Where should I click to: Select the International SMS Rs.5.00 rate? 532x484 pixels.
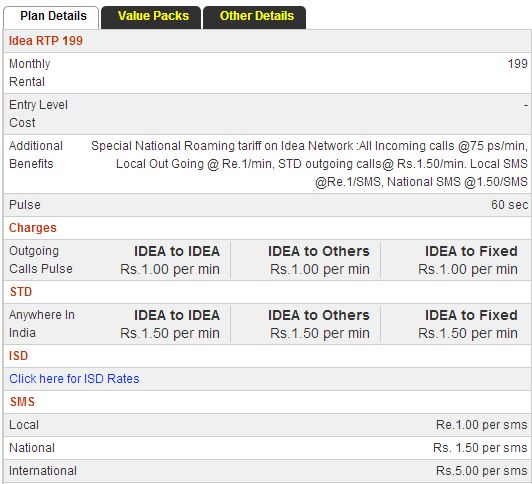pos(482,471)
